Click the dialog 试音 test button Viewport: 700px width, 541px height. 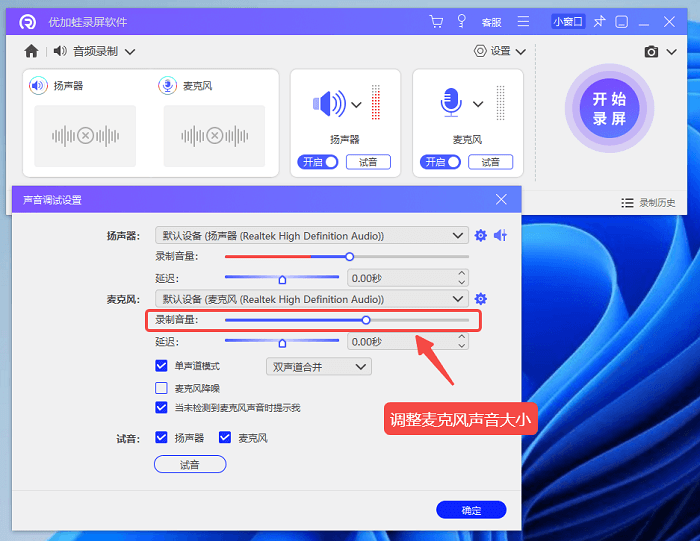pyautogui.click(x=190, y=465)
